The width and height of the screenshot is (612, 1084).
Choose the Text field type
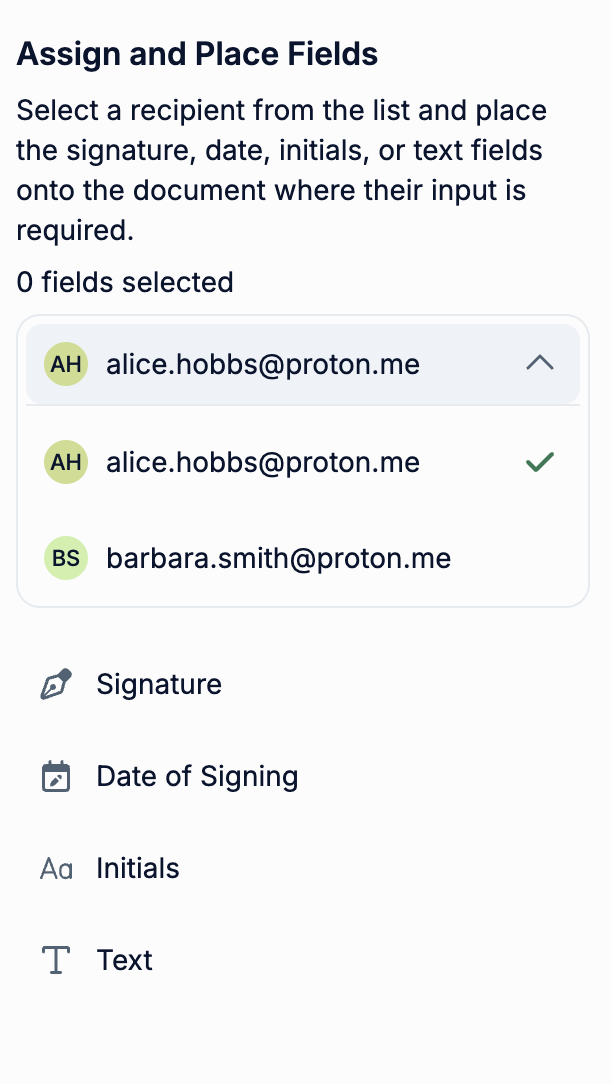[x=125, y=961]
